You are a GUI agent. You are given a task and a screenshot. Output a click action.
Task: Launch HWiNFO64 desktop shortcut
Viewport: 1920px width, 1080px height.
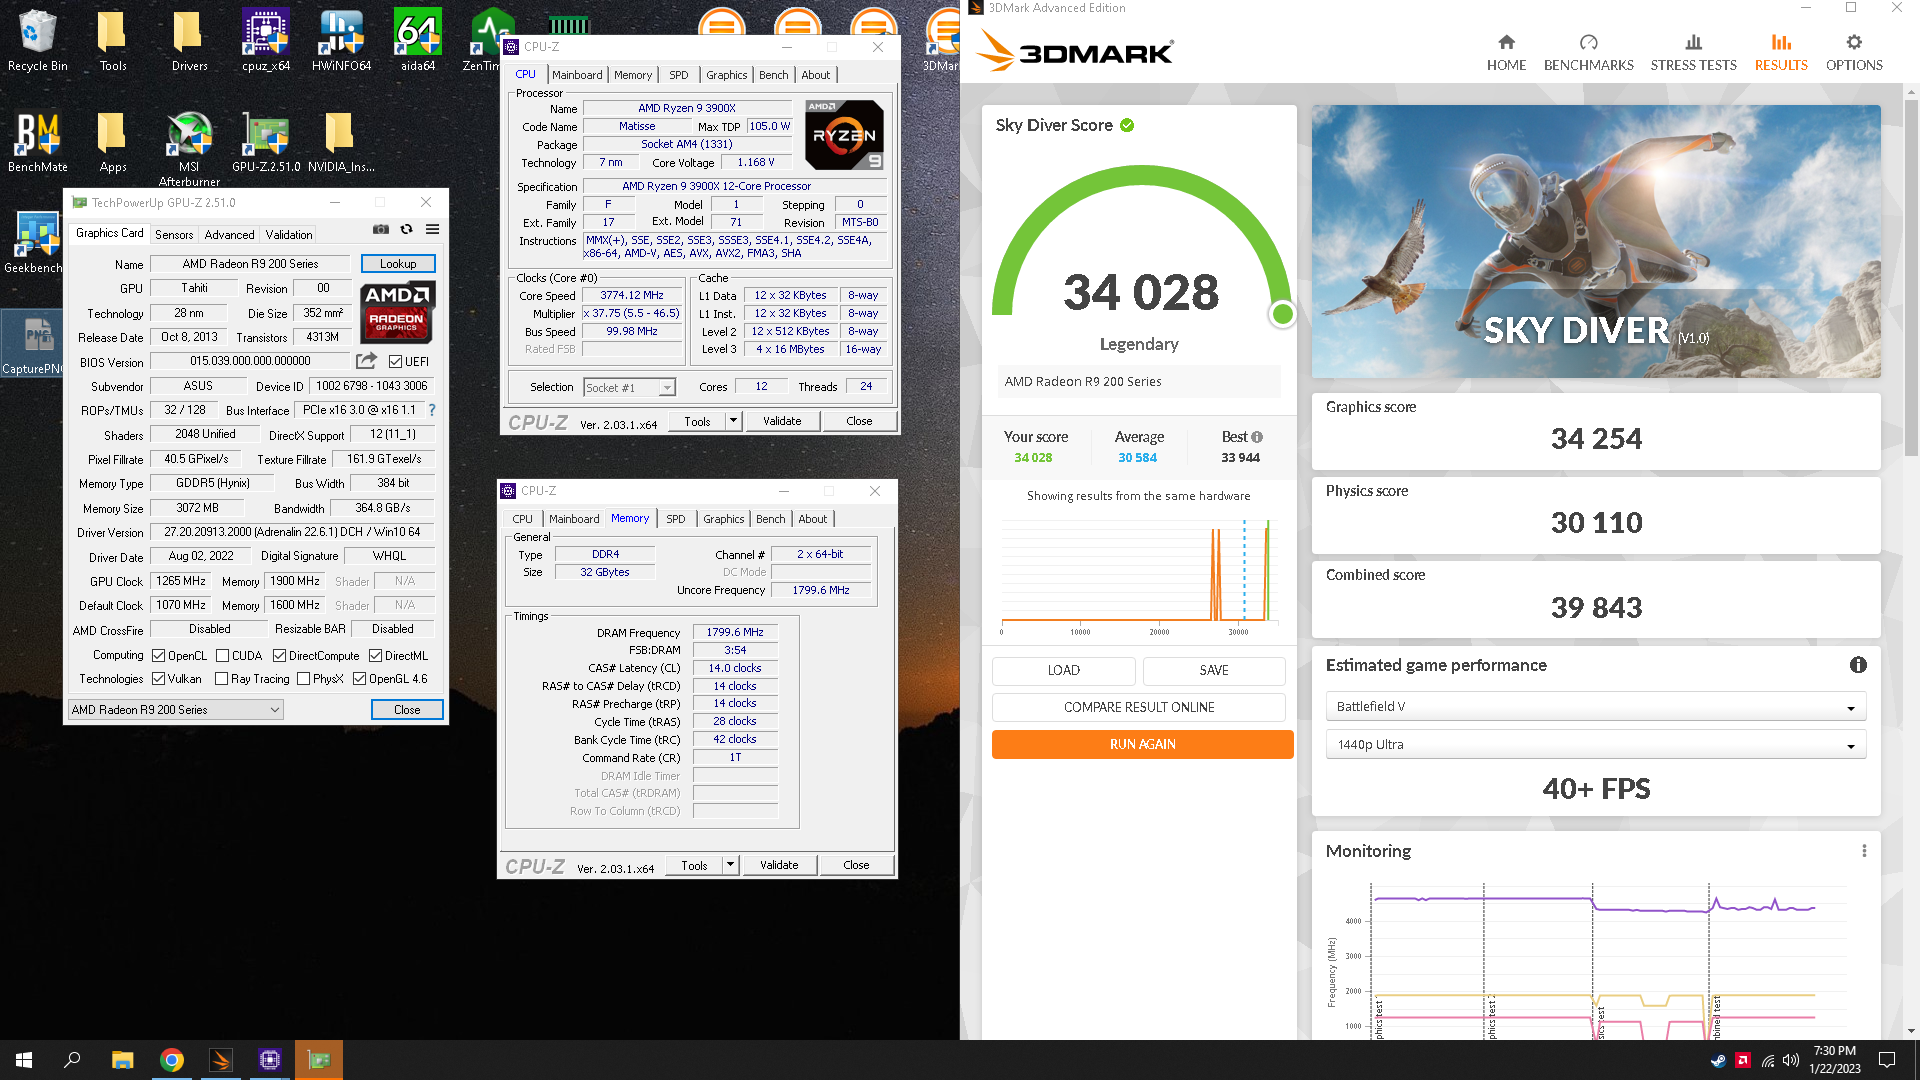coord(341,40)
